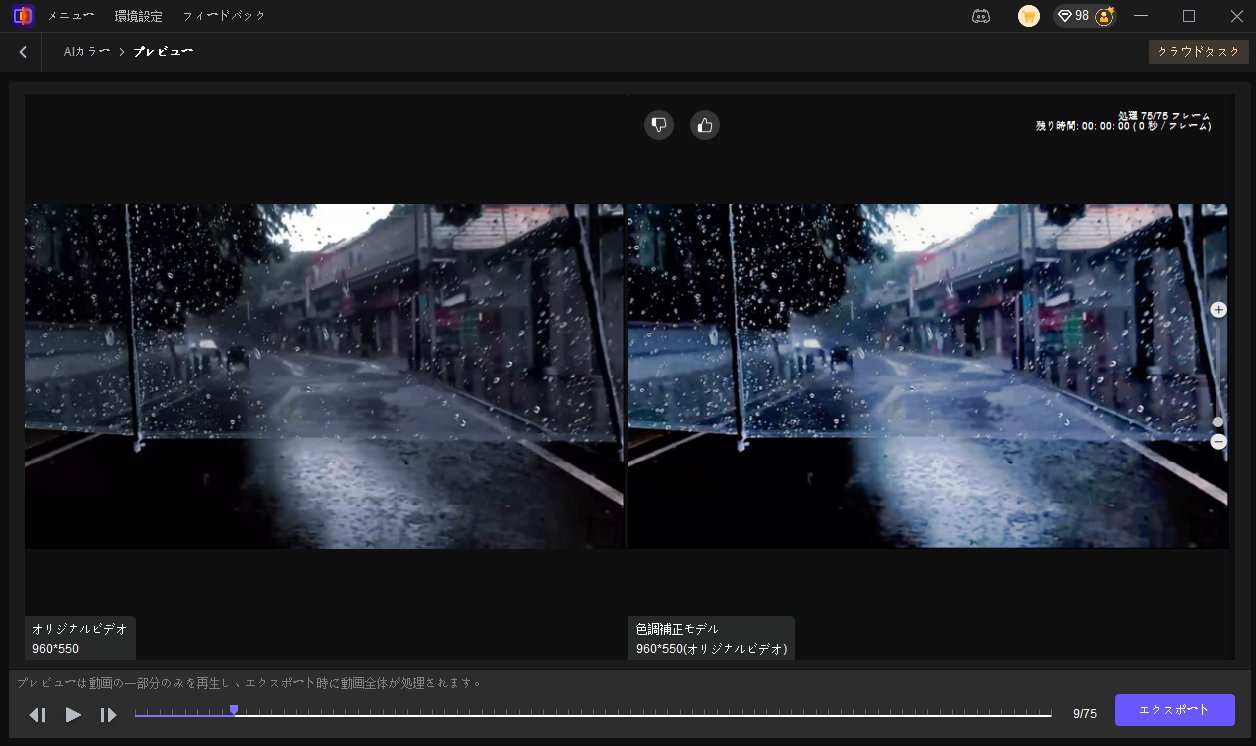This screenshot has height=746, width=1256.
Task: Zoom out with the minus icon
Action: [1218, 441]
